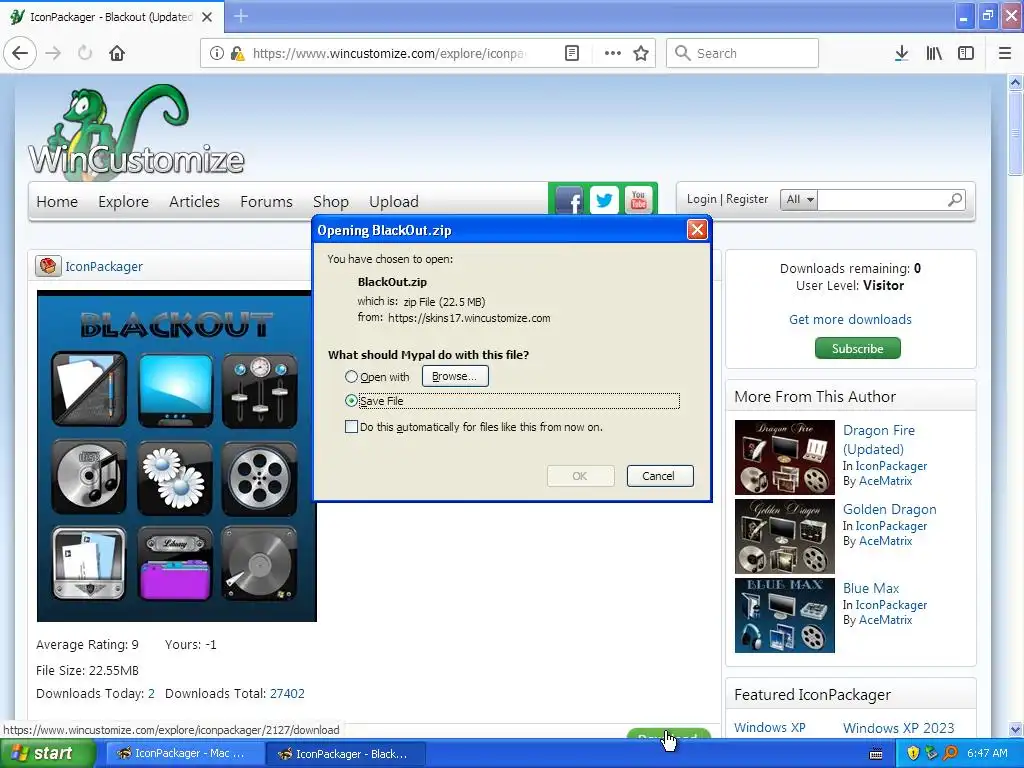The image size is (1024, 768).
Task: Click the Register link
Action: pyautogui.click(x=747, y=199)
